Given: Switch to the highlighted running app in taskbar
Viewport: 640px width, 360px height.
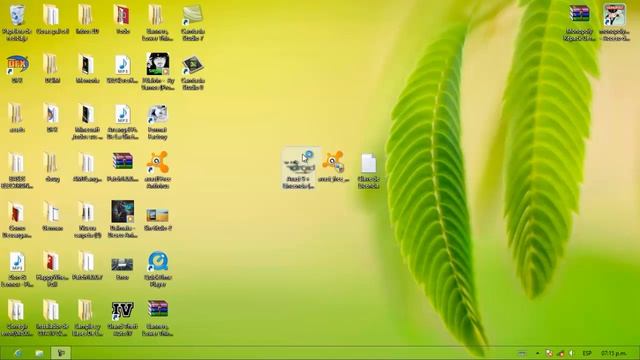Looking at the screenshot, I should (x=61, y=353).
